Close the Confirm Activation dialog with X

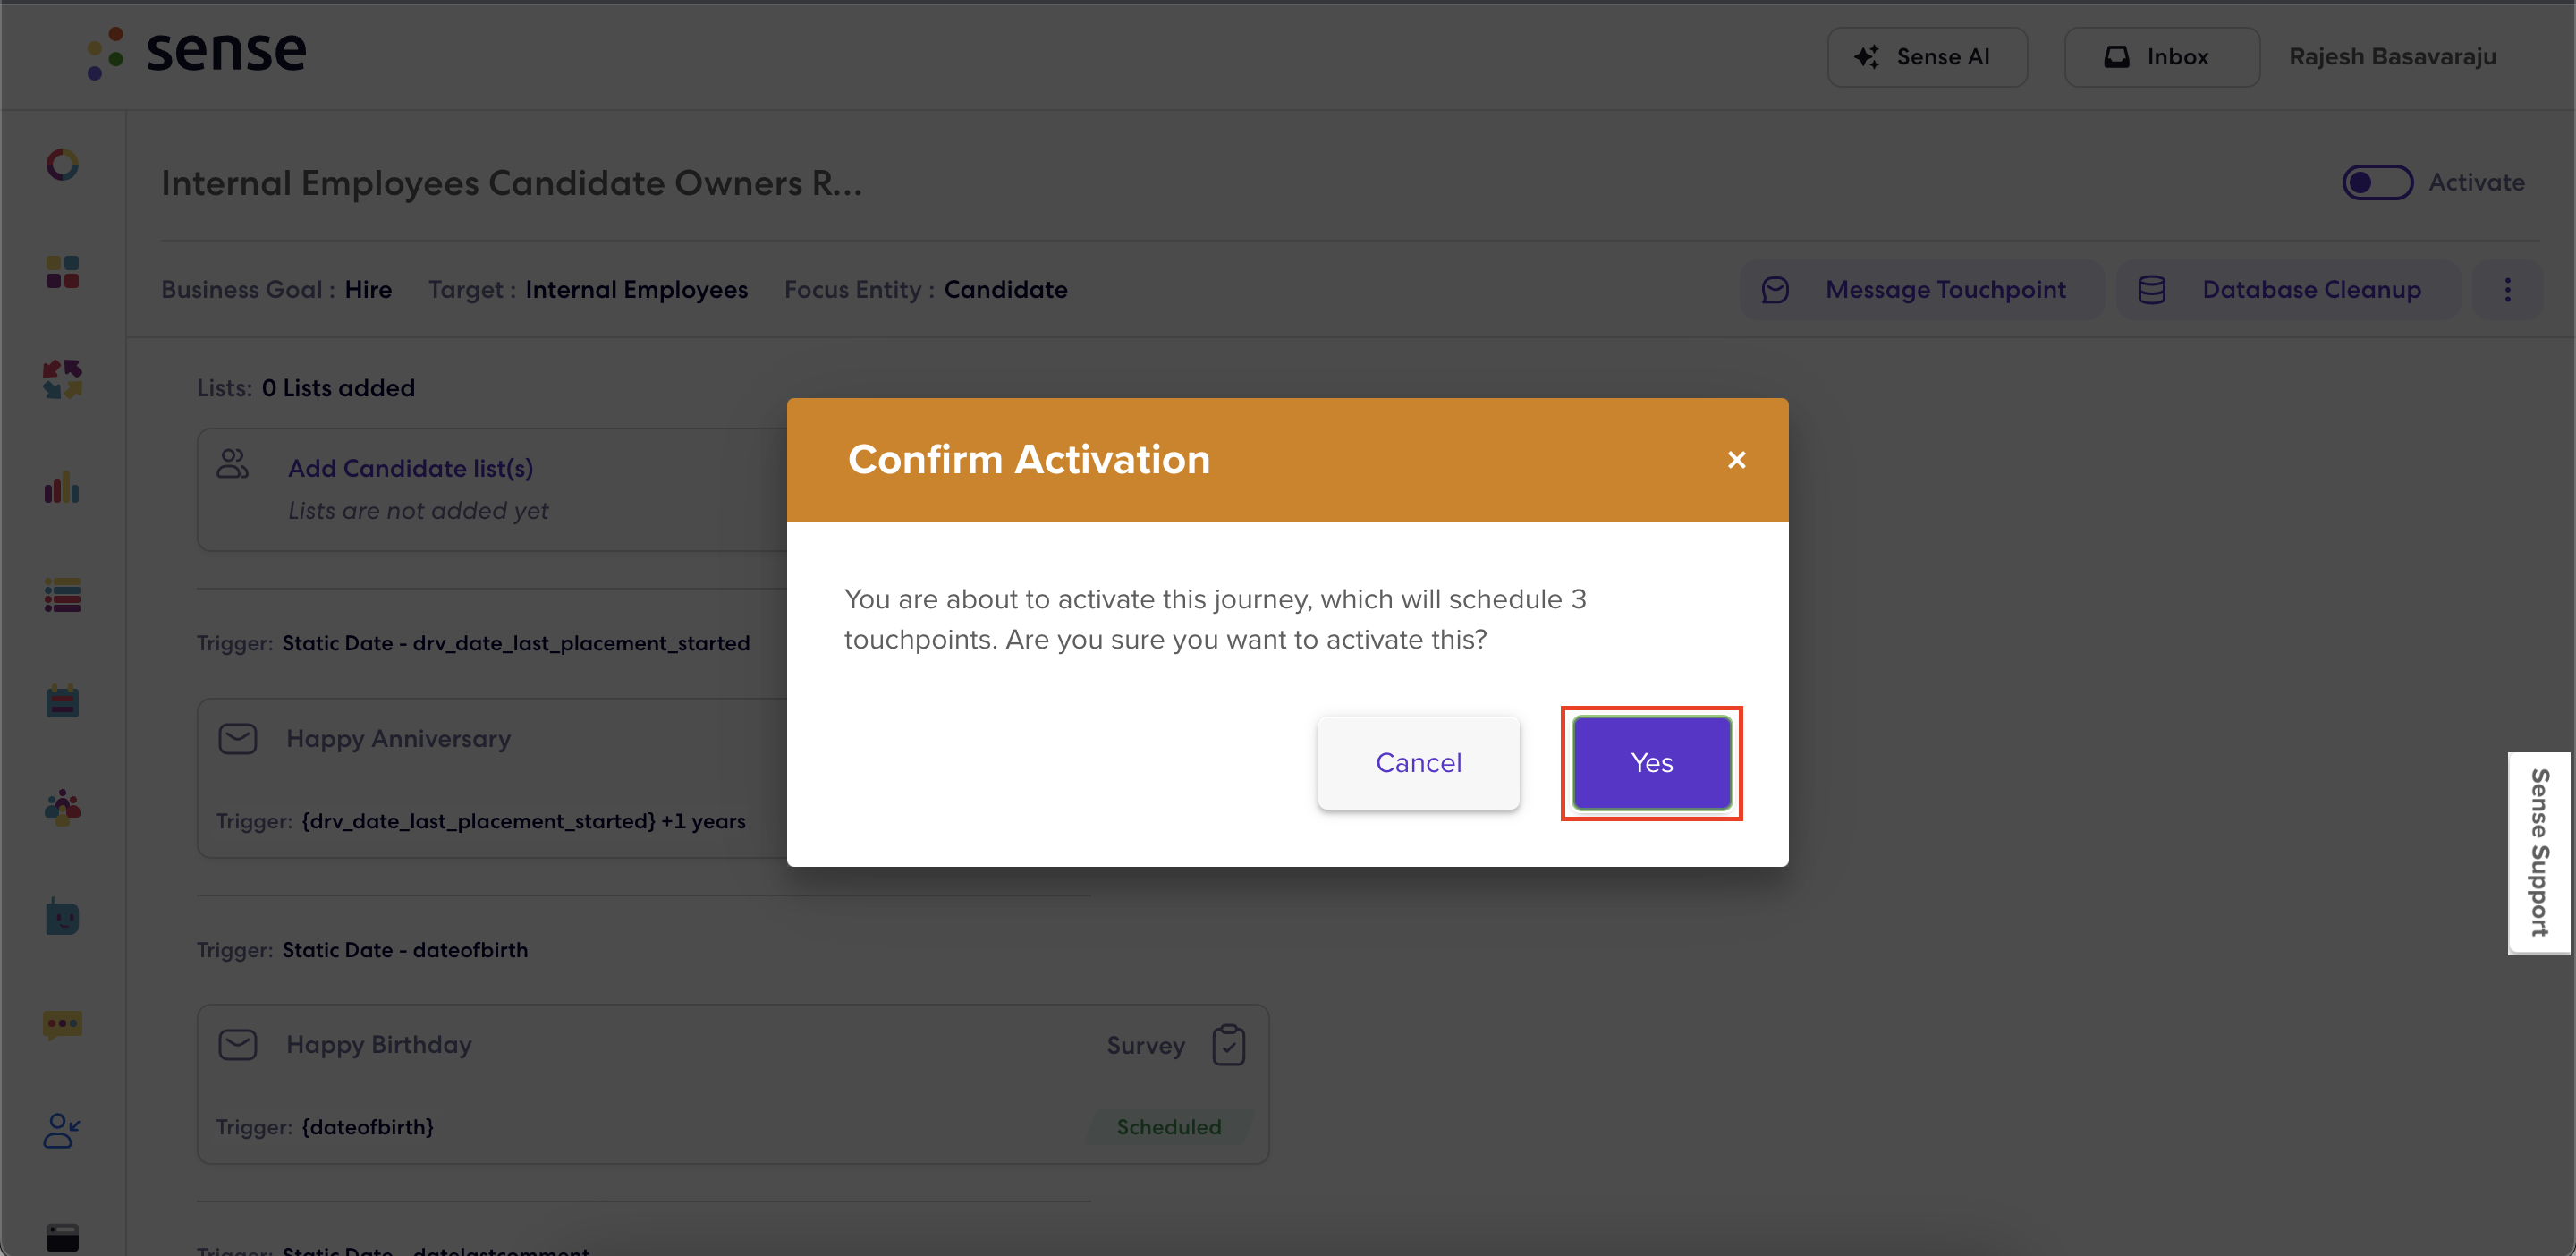click(x=1736, y=460)
